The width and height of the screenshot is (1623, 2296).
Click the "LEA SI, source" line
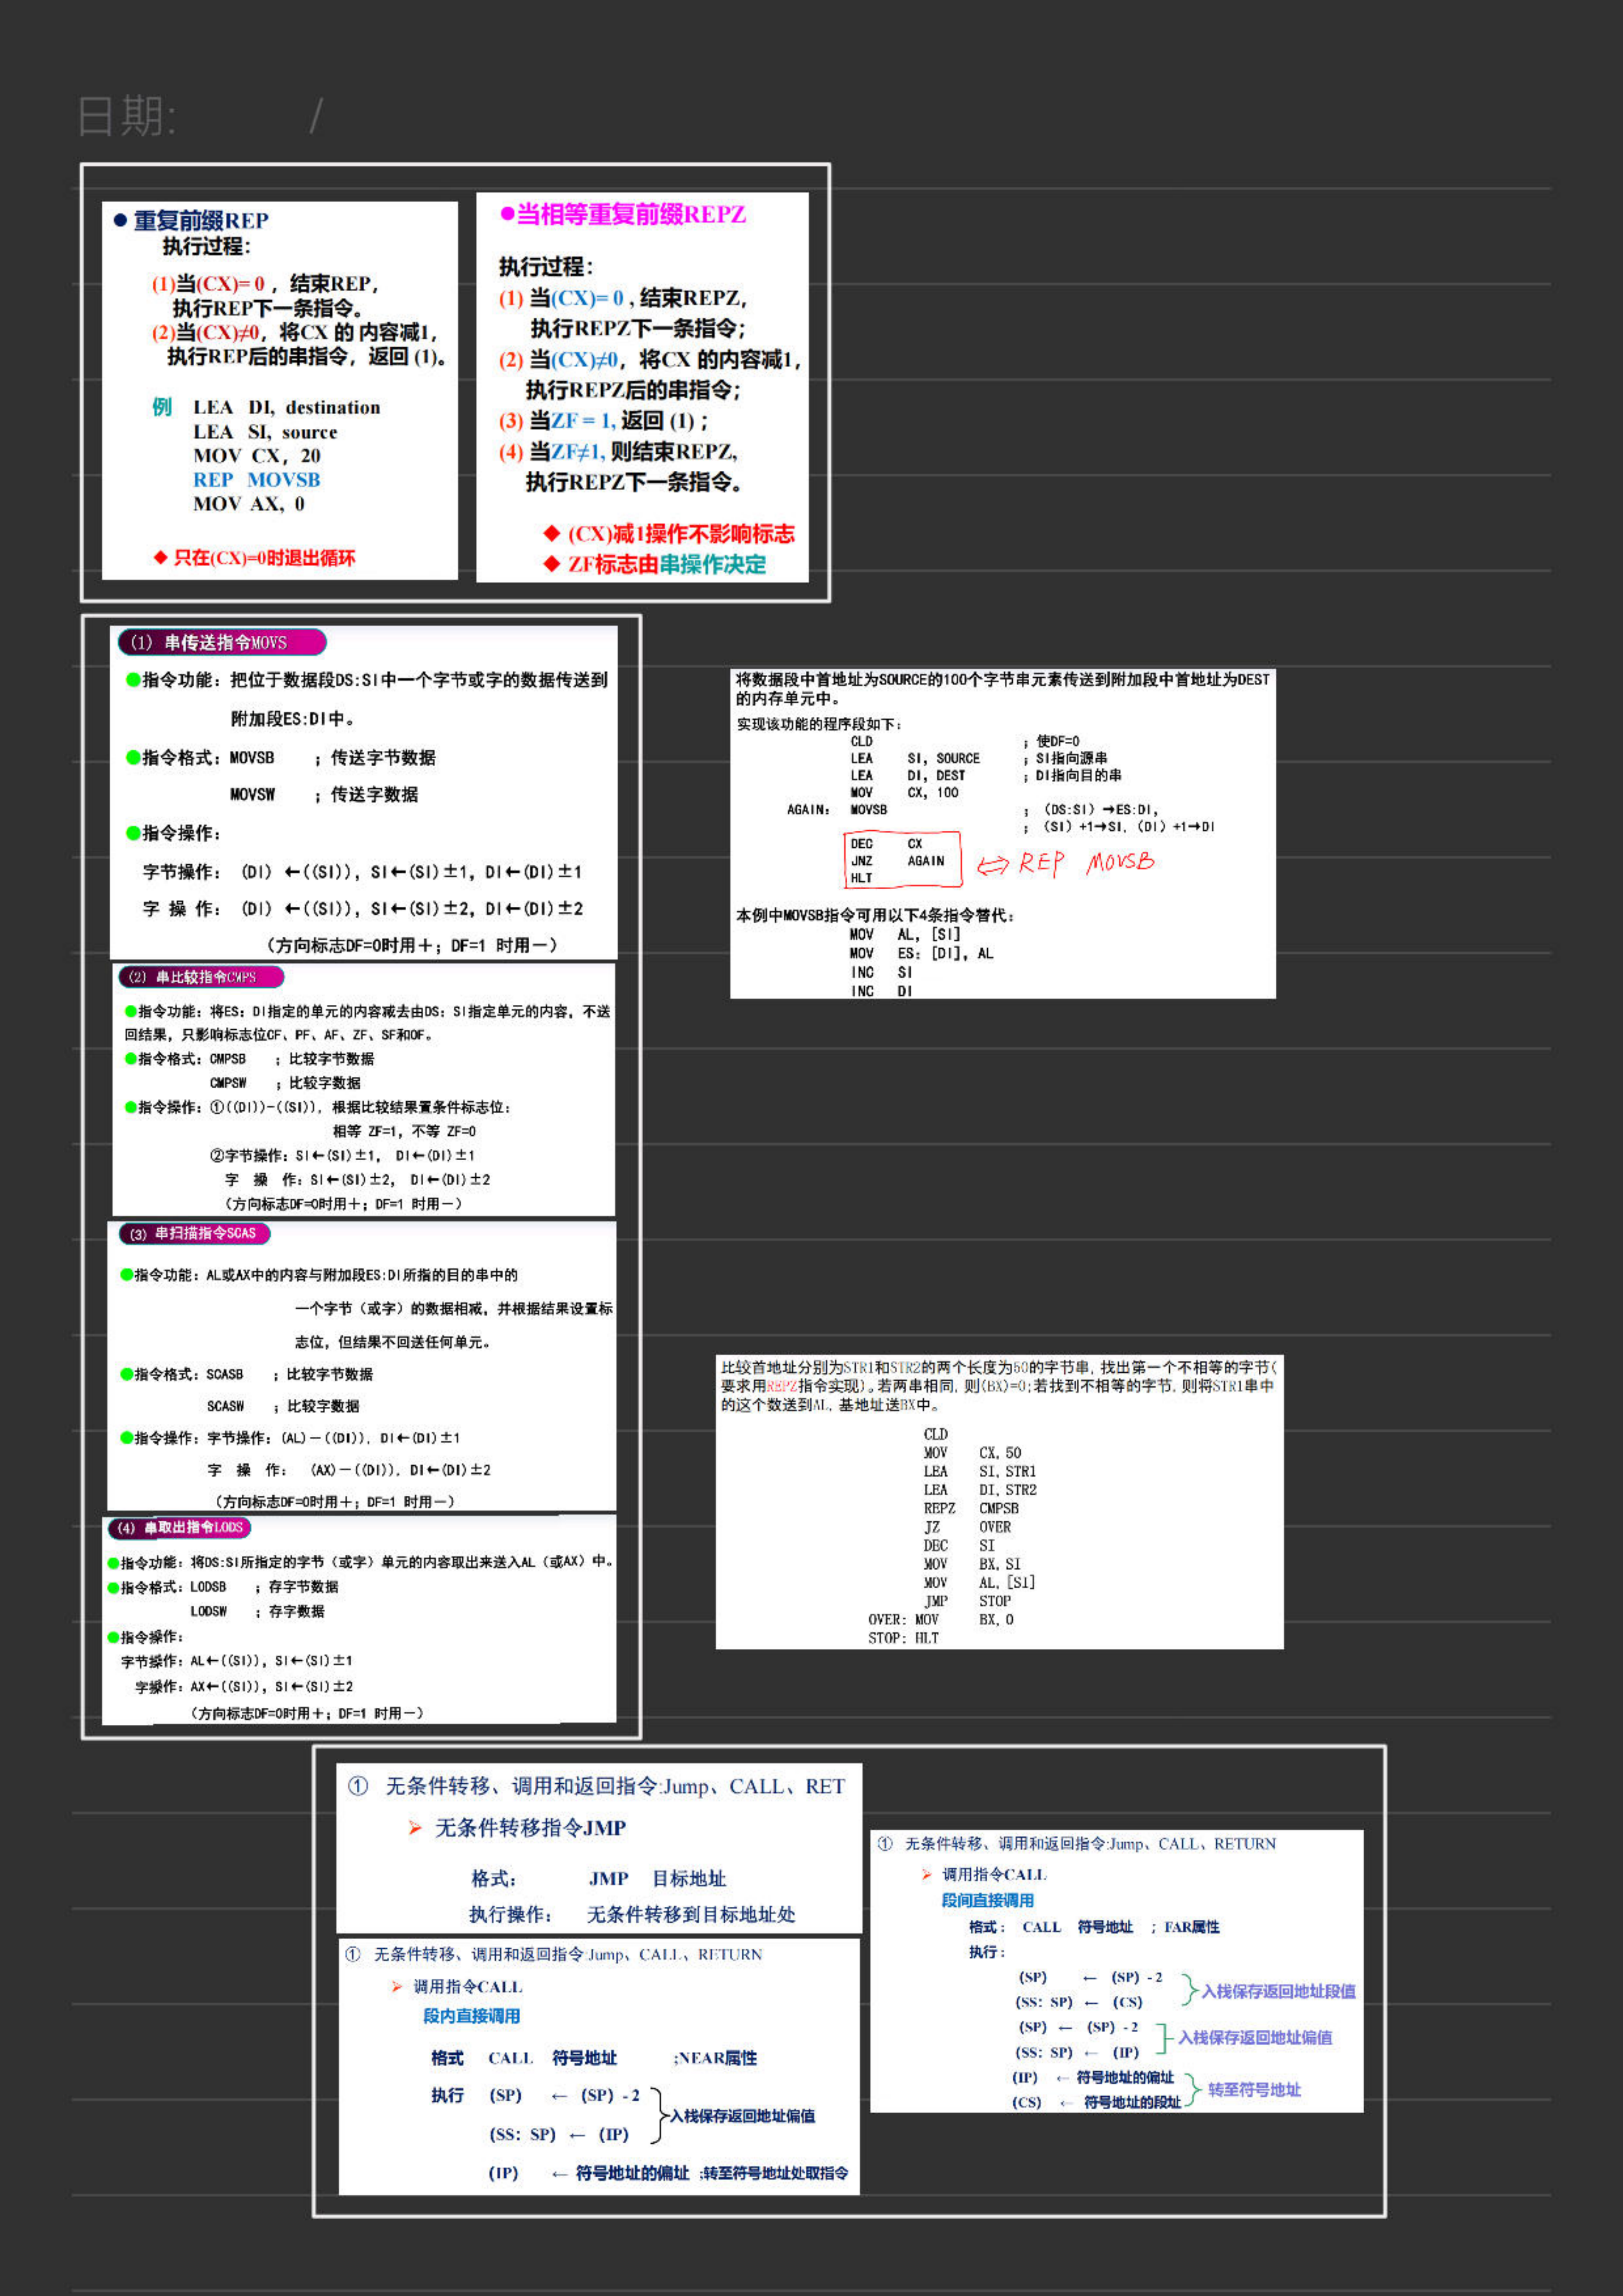[265, 432]
